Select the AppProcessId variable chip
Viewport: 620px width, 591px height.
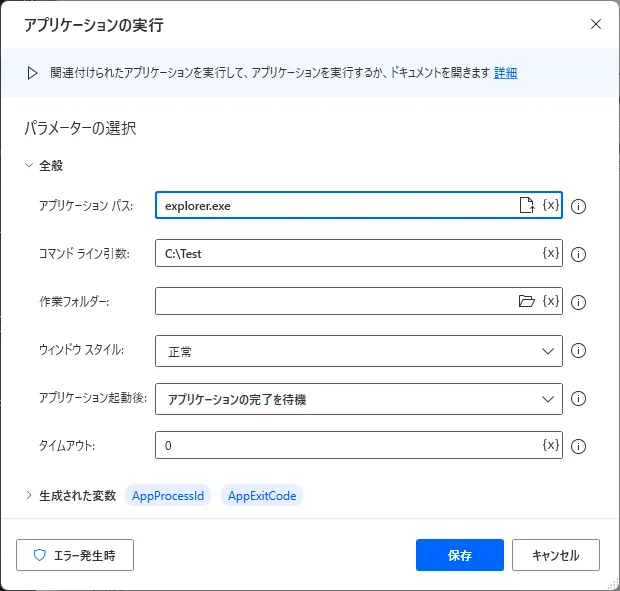pos(168,495)
